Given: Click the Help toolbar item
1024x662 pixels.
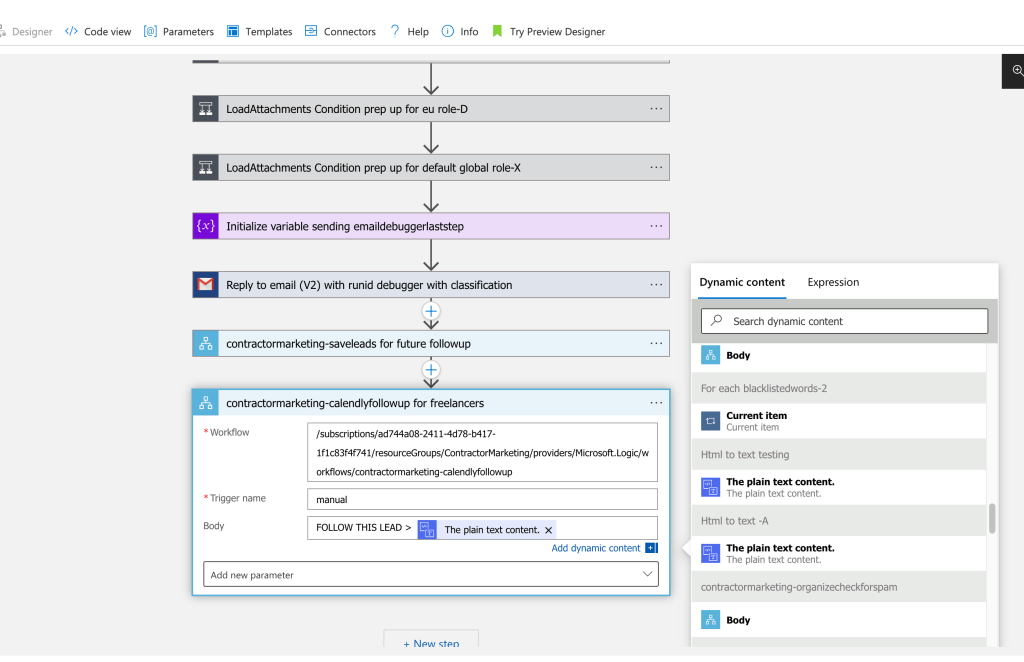Looking at the screenshot, I should (x=409, y=31).
